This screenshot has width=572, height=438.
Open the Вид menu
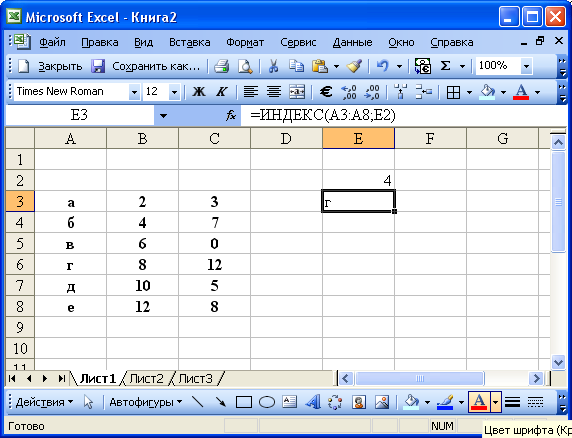click(x=143, y=42)
